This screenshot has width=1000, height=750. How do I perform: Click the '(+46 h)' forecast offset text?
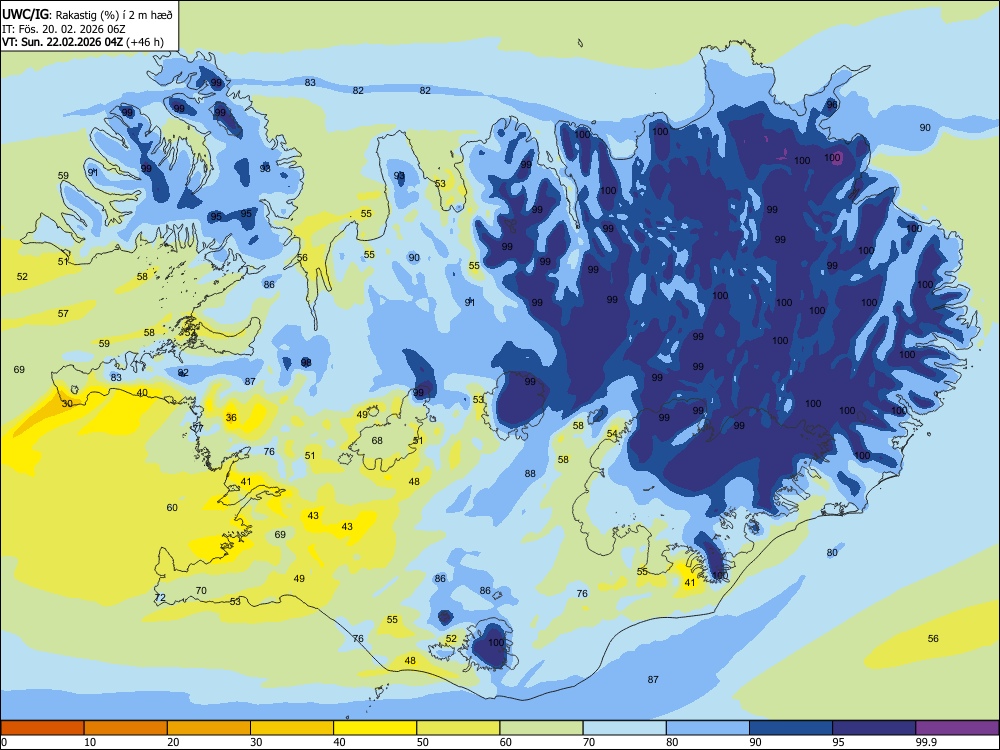145,42
